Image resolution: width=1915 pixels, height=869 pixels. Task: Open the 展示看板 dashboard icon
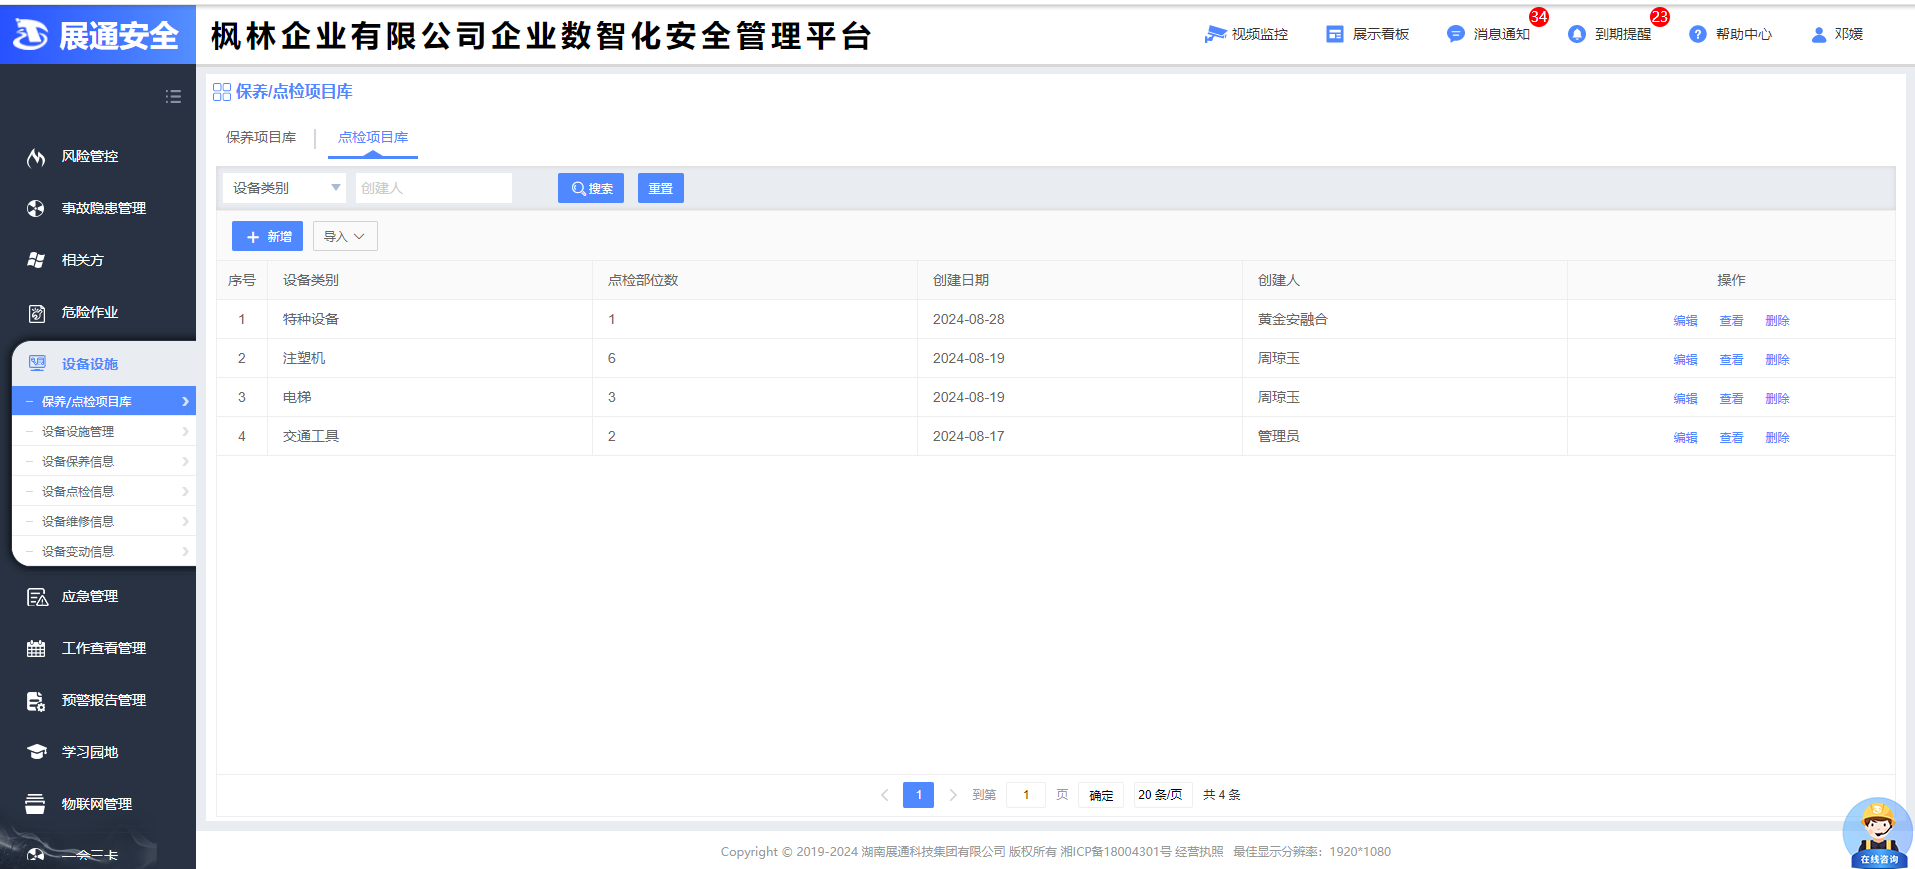click(1335, 34)
